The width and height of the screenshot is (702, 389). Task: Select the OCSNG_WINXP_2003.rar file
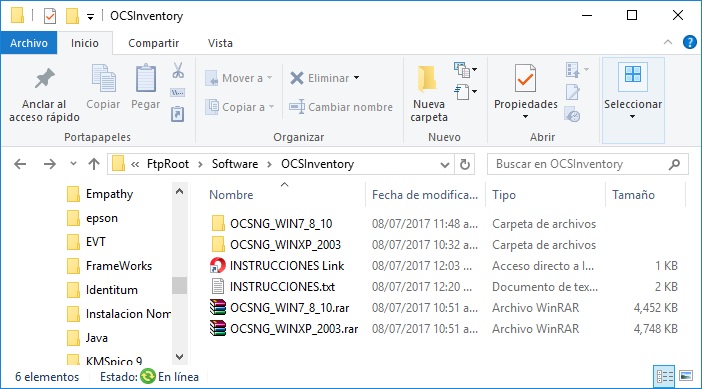(443, 329)
